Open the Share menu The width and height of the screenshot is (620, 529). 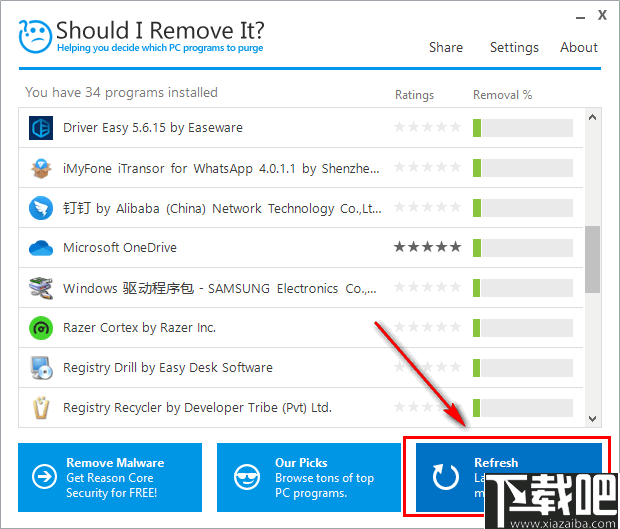446,47
